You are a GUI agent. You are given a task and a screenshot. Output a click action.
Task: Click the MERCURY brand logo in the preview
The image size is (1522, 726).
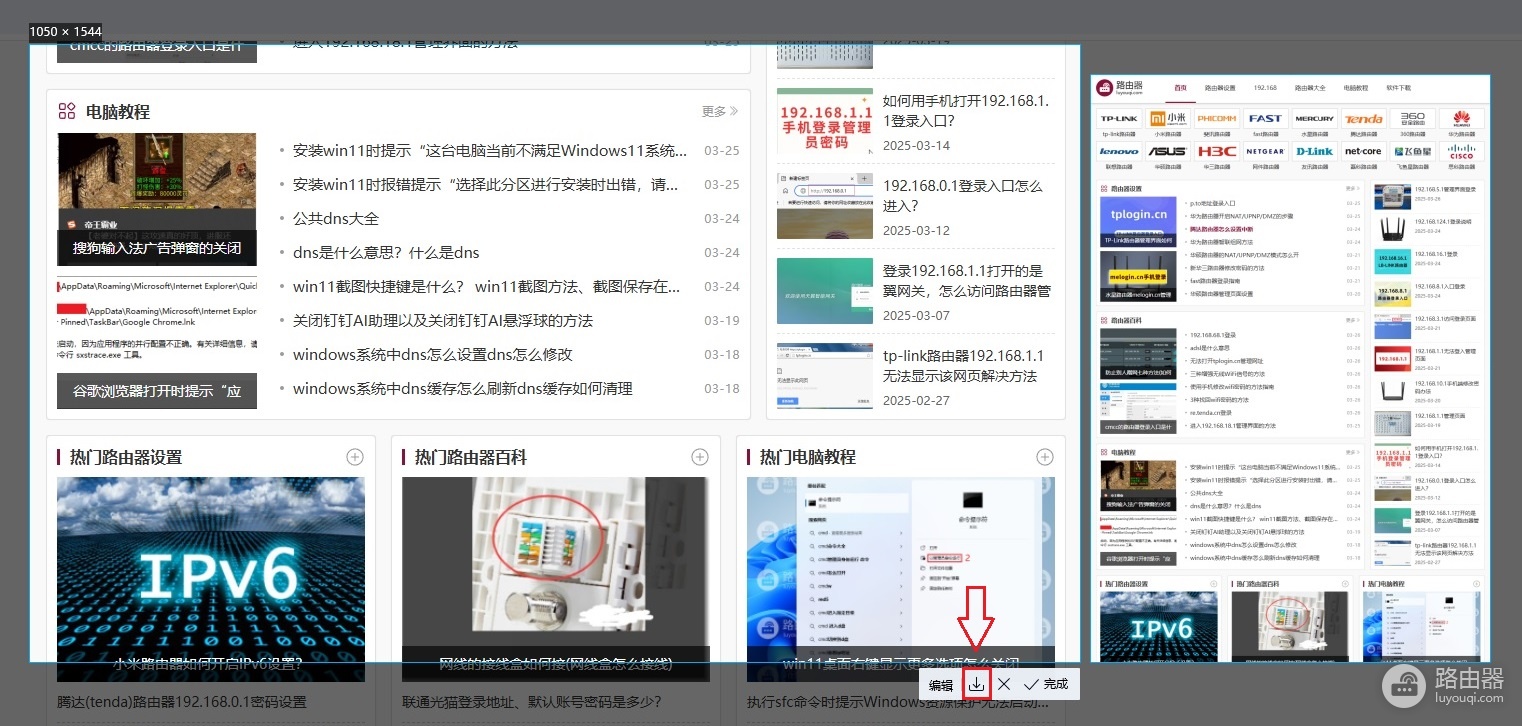[1314, 118]
